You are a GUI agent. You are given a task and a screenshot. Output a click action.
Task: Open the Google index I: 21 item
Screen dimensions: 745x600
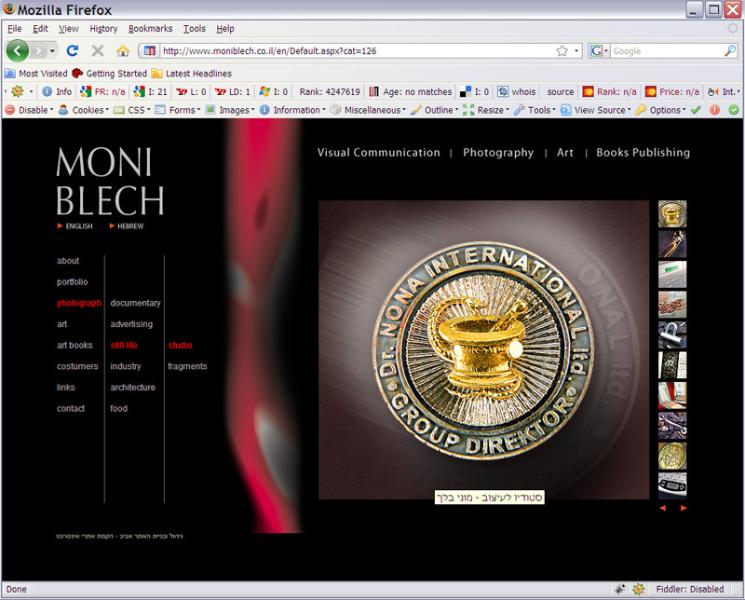(x=151, y=92)
